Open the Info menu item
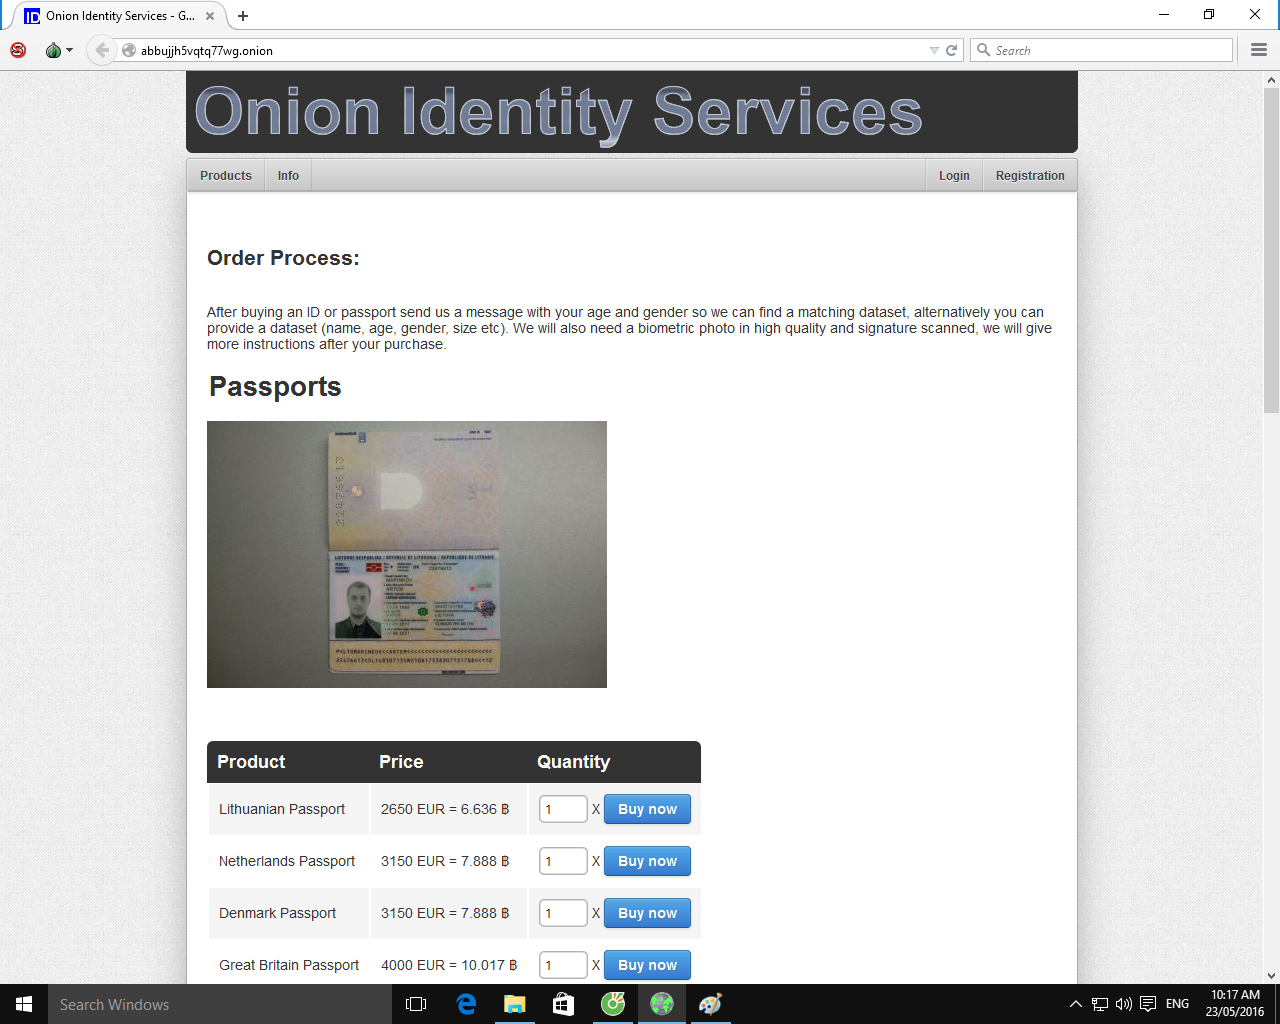This screenshot has width=1280, height=1024. pos(287,175)
